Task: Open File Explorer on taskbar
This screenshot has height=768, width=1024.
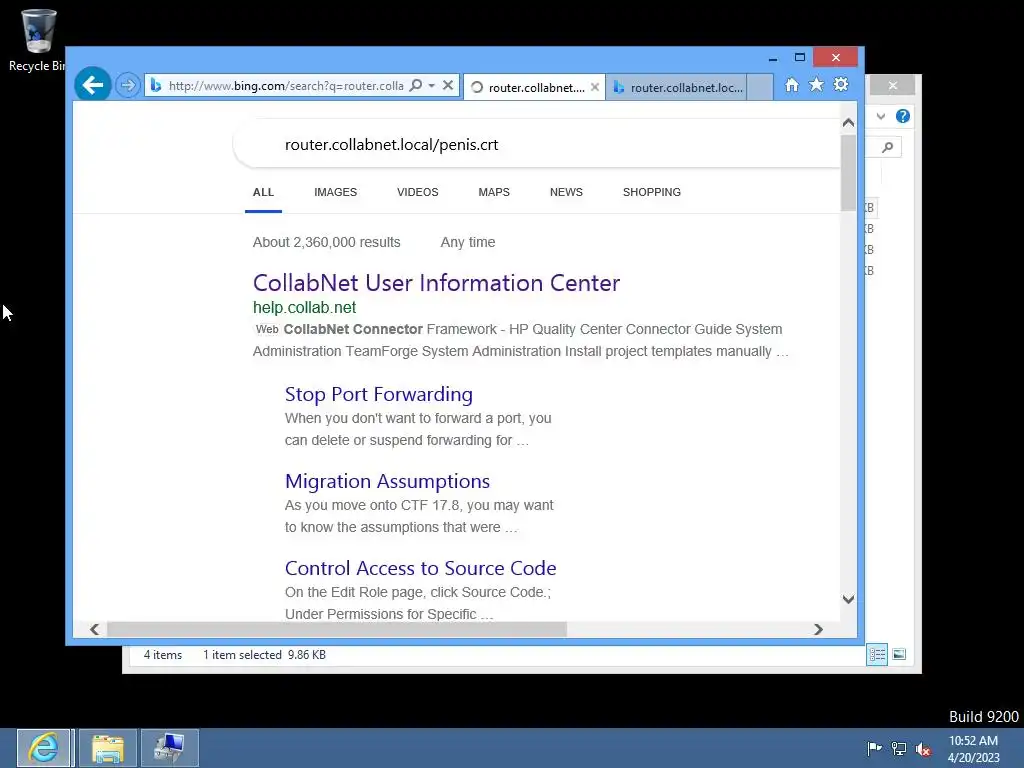Action: point(108,748)
